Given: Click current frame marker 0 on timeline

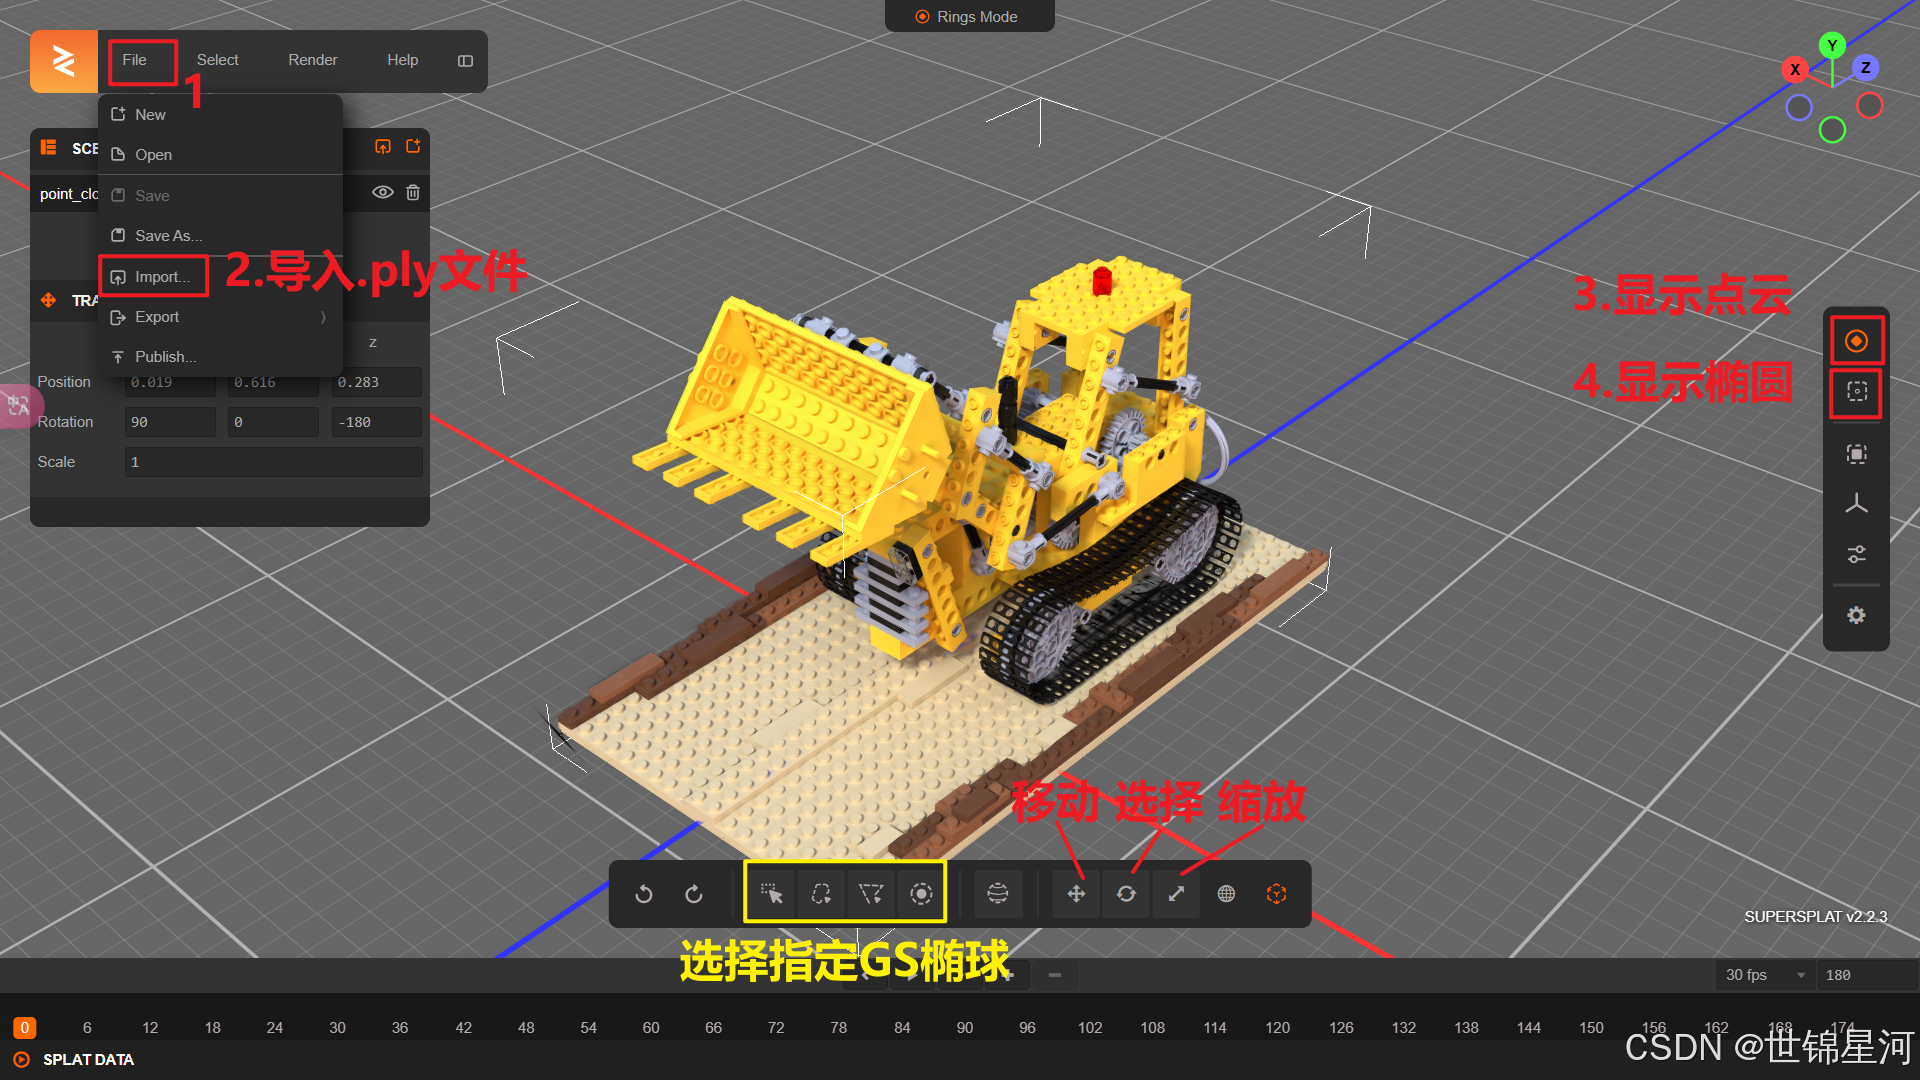Looking at the screenshot, I should 25,1028.
